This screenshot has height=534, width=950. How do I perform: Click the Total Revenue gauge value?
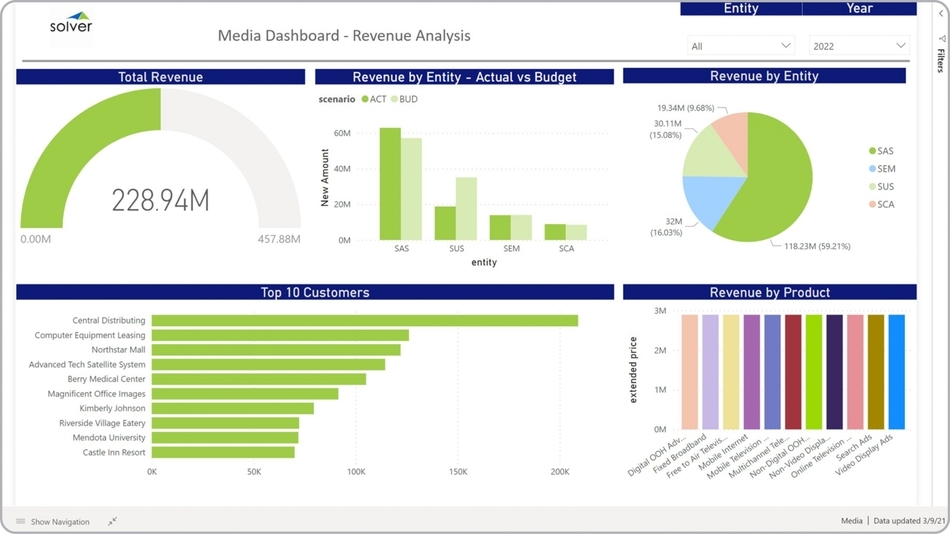coord(160,200)
